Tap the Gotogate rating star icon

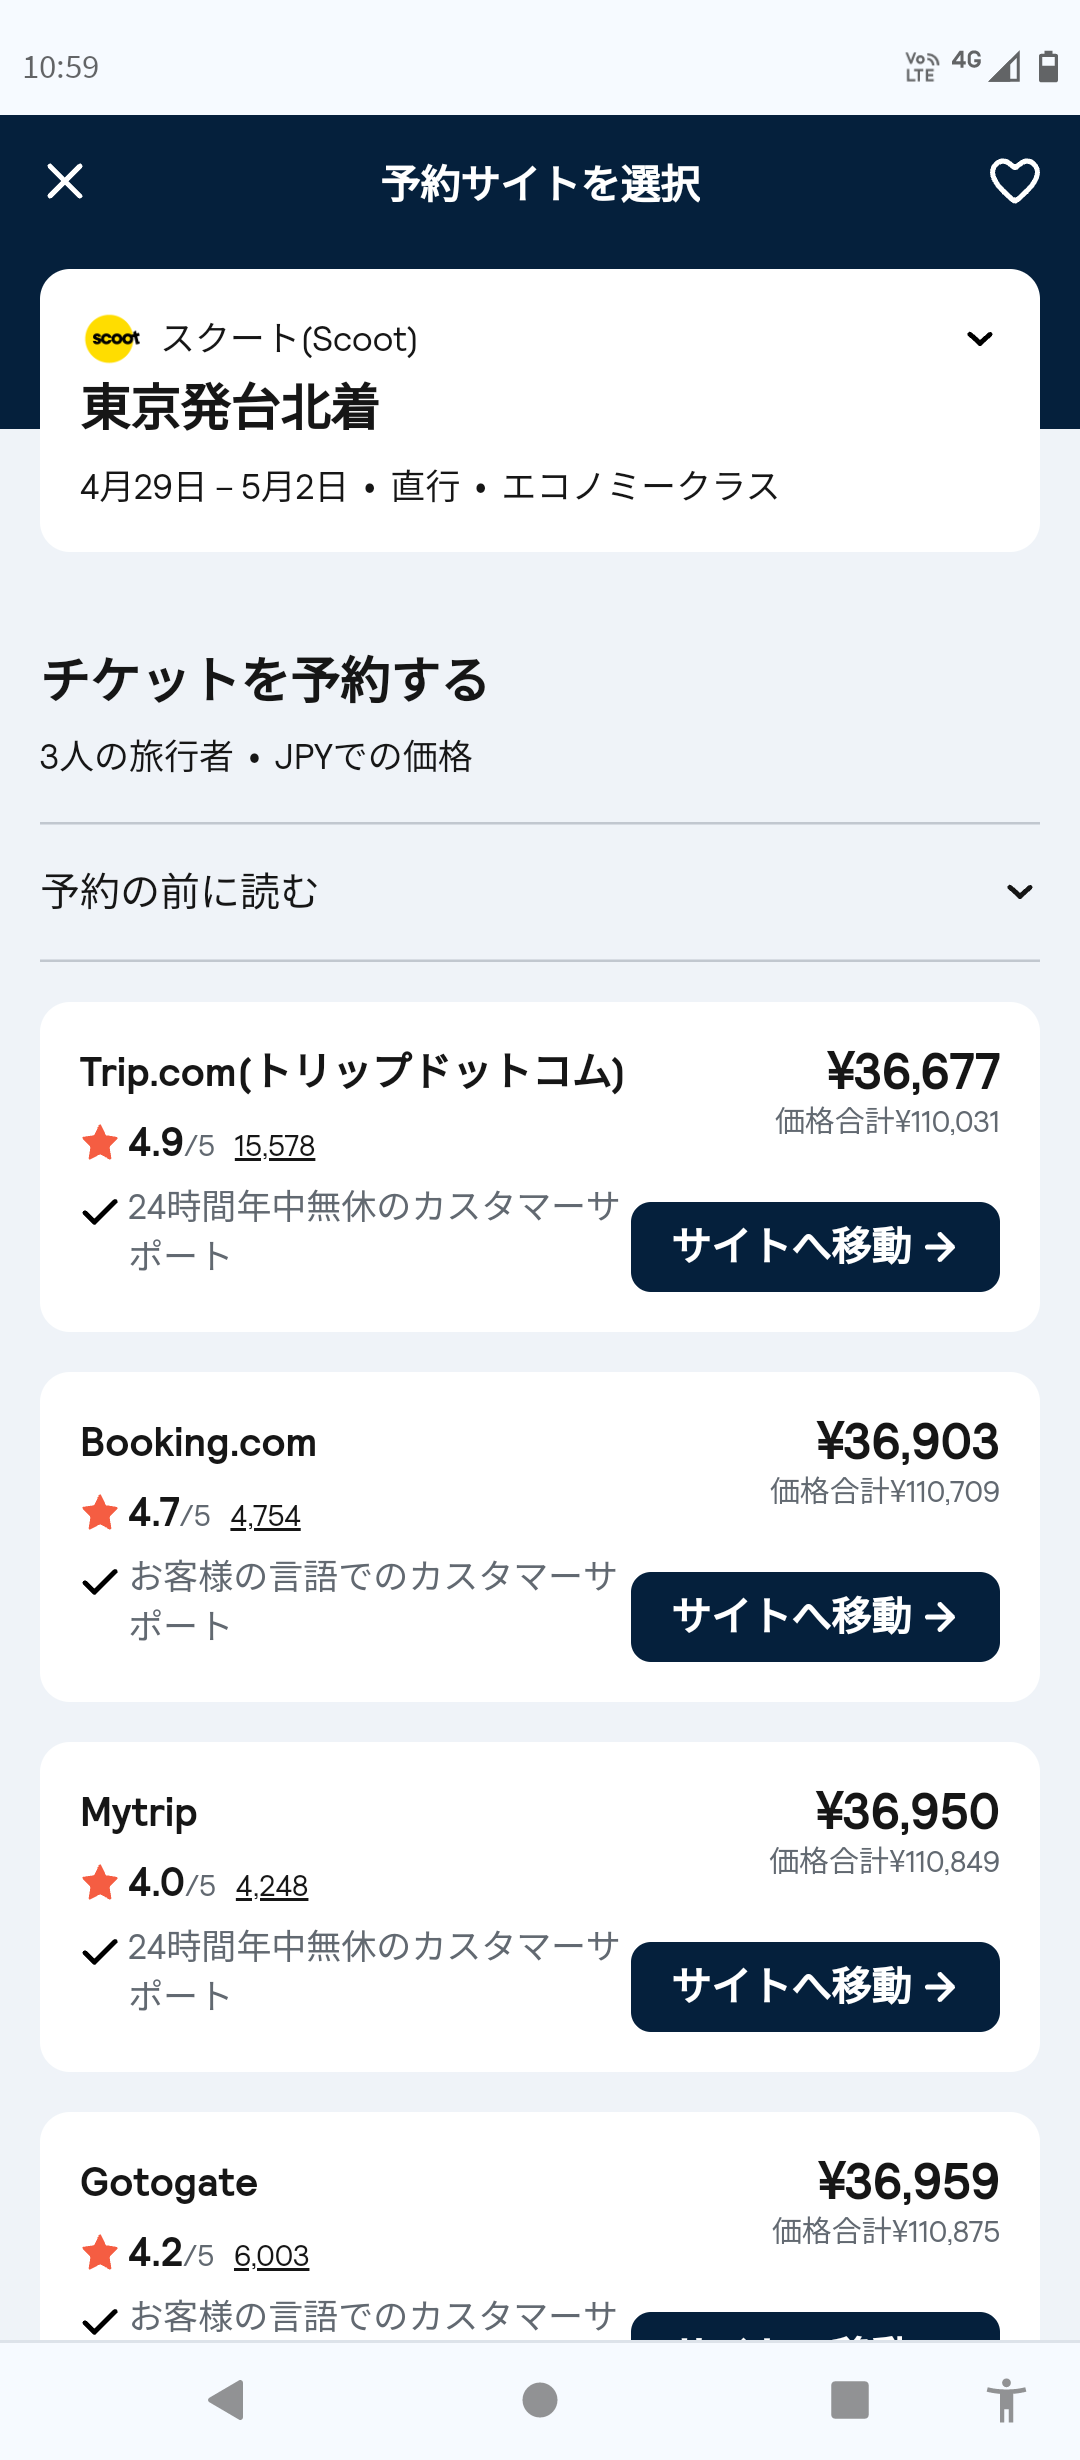pyautogui.click(x=100, y=2253)
